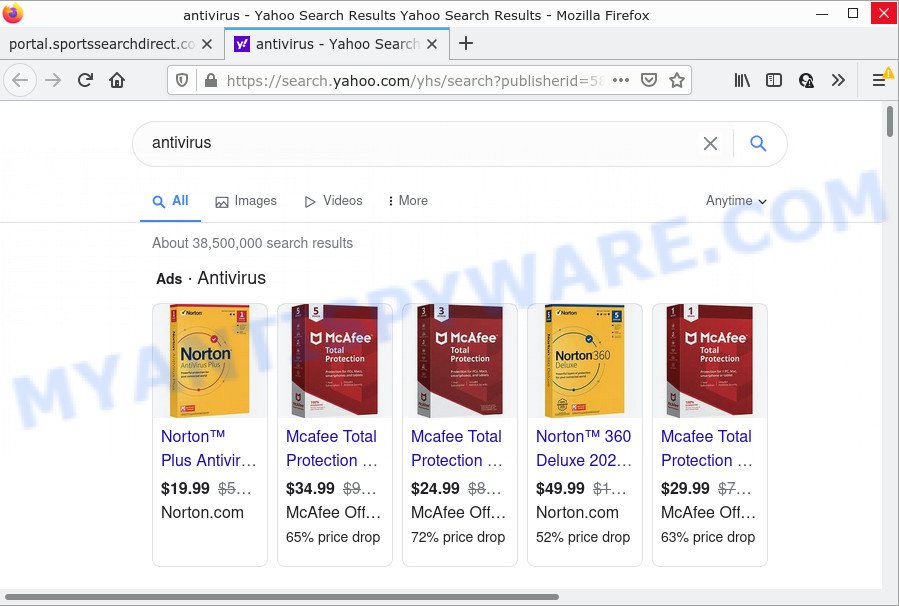Image resolution: width=899 pixels, height=606 pixels.
Task: Click Norton AntiVirus Plus box image
Action: click(x=210, y=361)
